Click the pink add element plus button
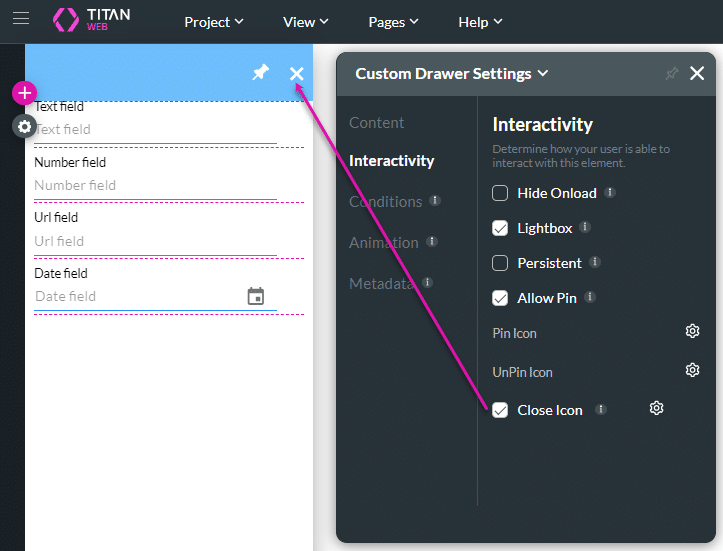 pyautogui.click(x=24, y=94)
